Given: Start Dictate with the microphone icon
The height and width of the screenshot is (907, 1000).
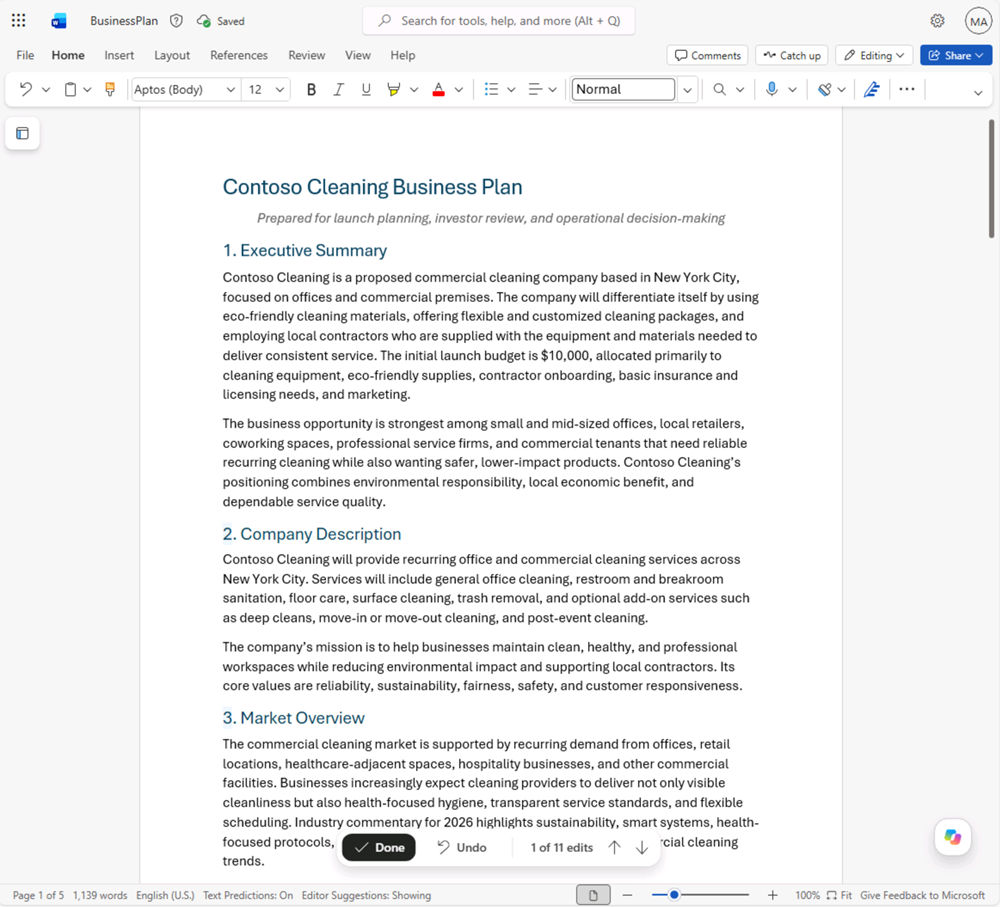Looking at the screenshot, I should coord(772,89).
